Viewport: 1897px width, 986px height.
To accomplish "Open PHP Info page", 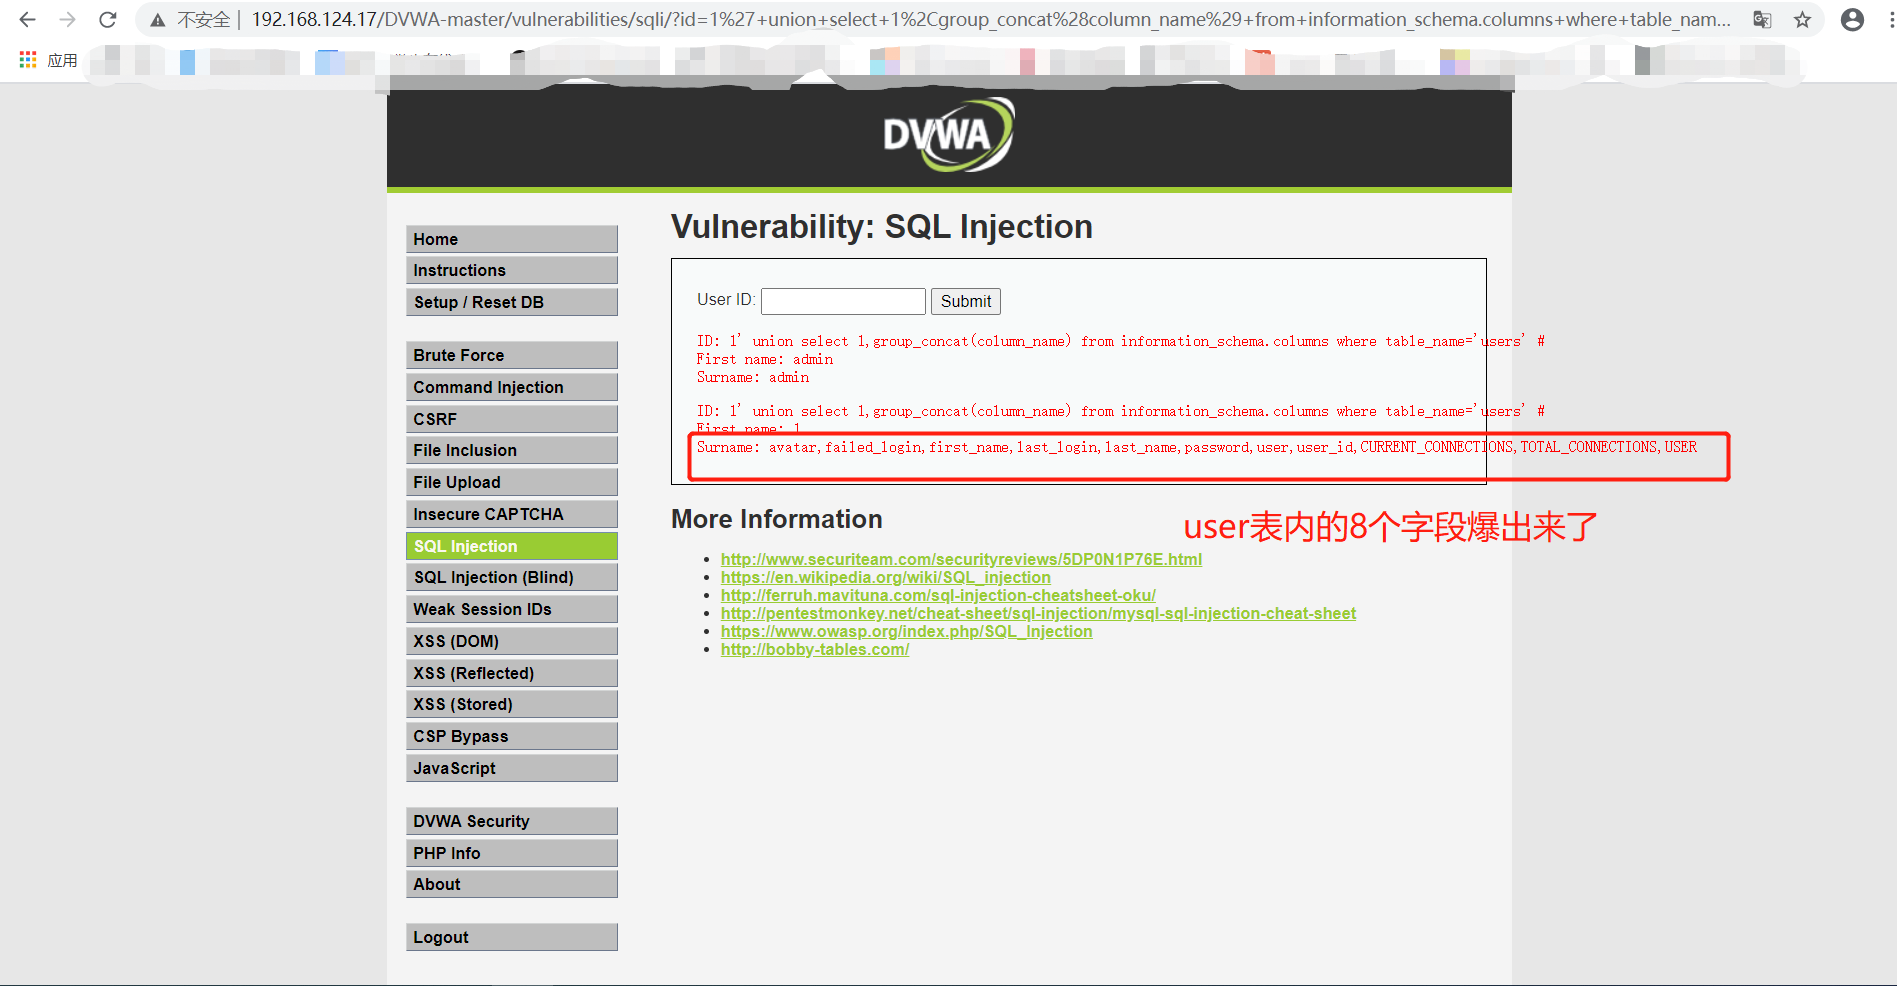I will click(512, 853).
